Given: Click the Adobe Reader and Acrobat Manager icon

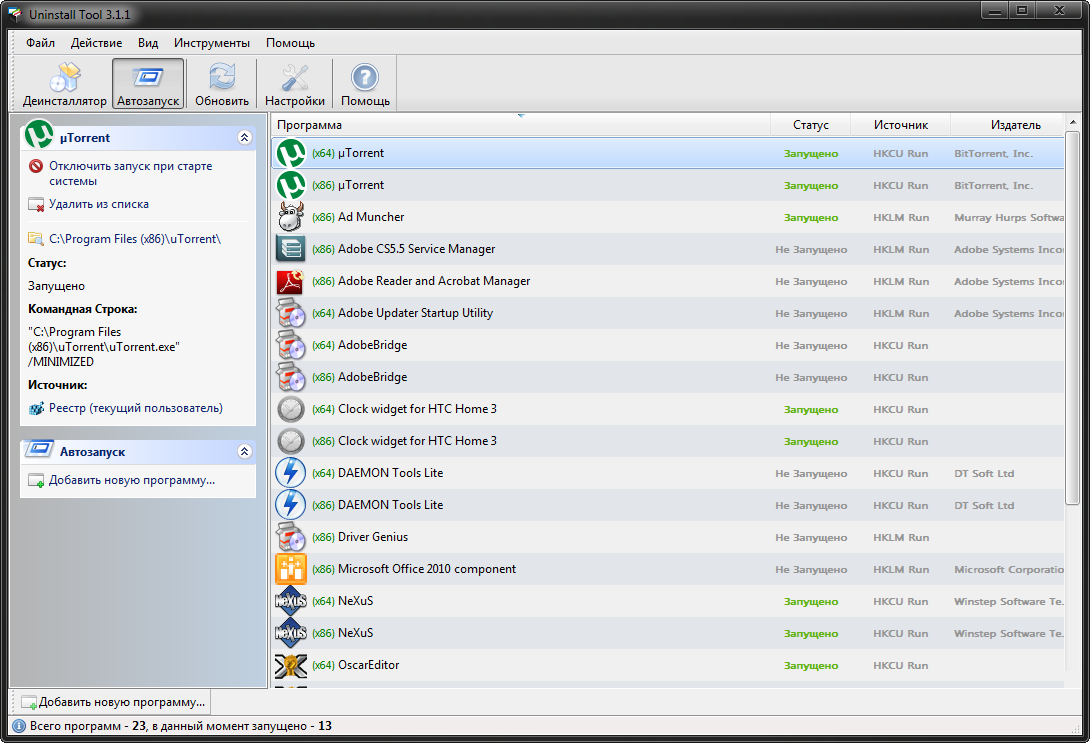Looking at the screenshot, I should coord(290,281).
